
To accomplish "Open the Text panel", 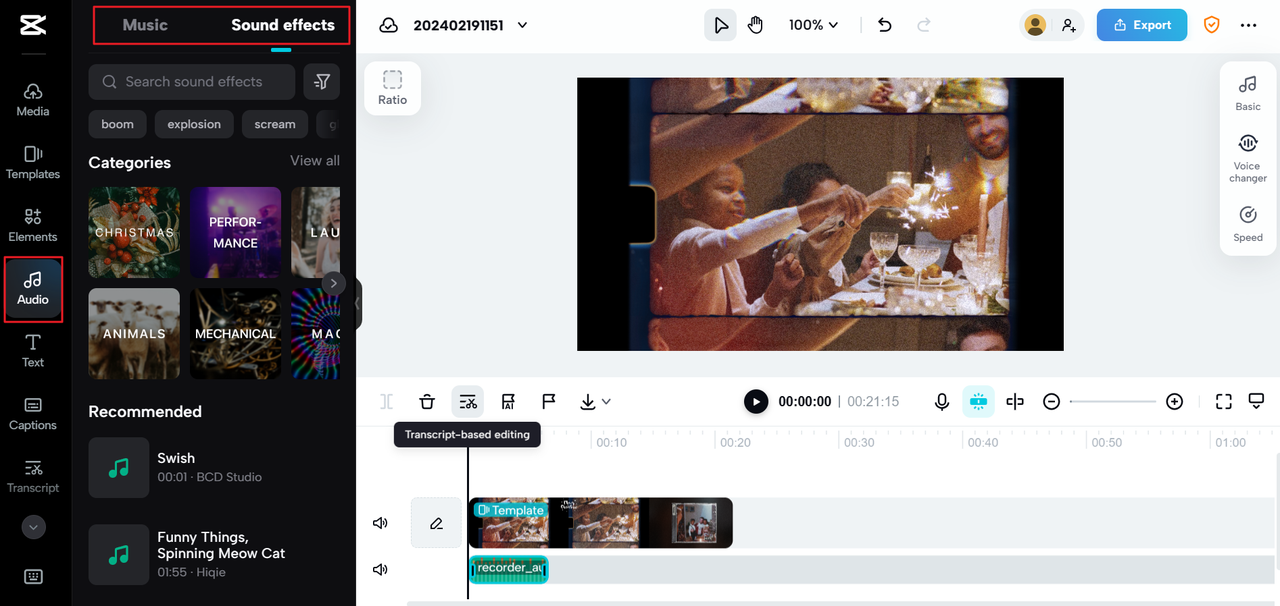I will (x=32, y=351).
